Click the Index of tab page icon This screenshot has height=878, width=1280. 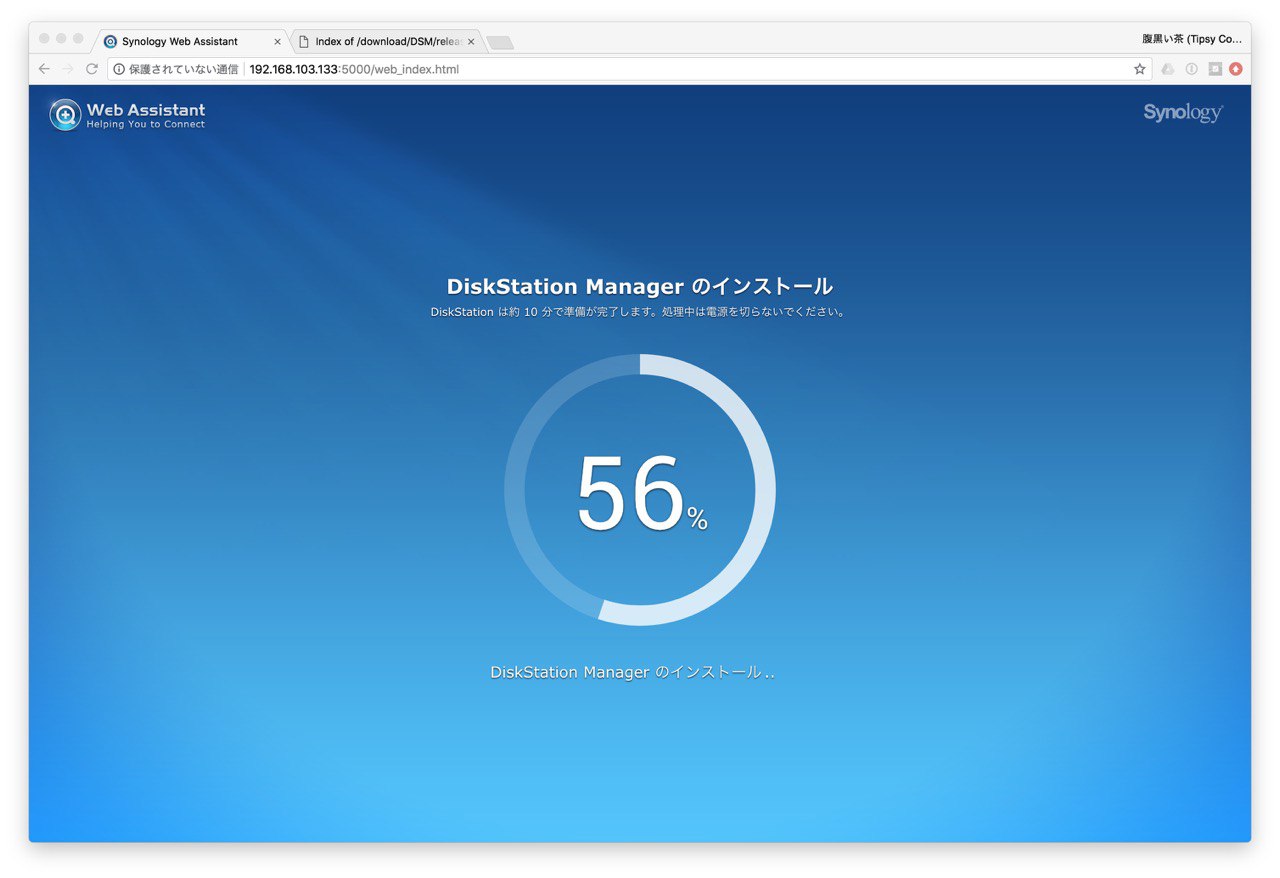coord(304,42)
